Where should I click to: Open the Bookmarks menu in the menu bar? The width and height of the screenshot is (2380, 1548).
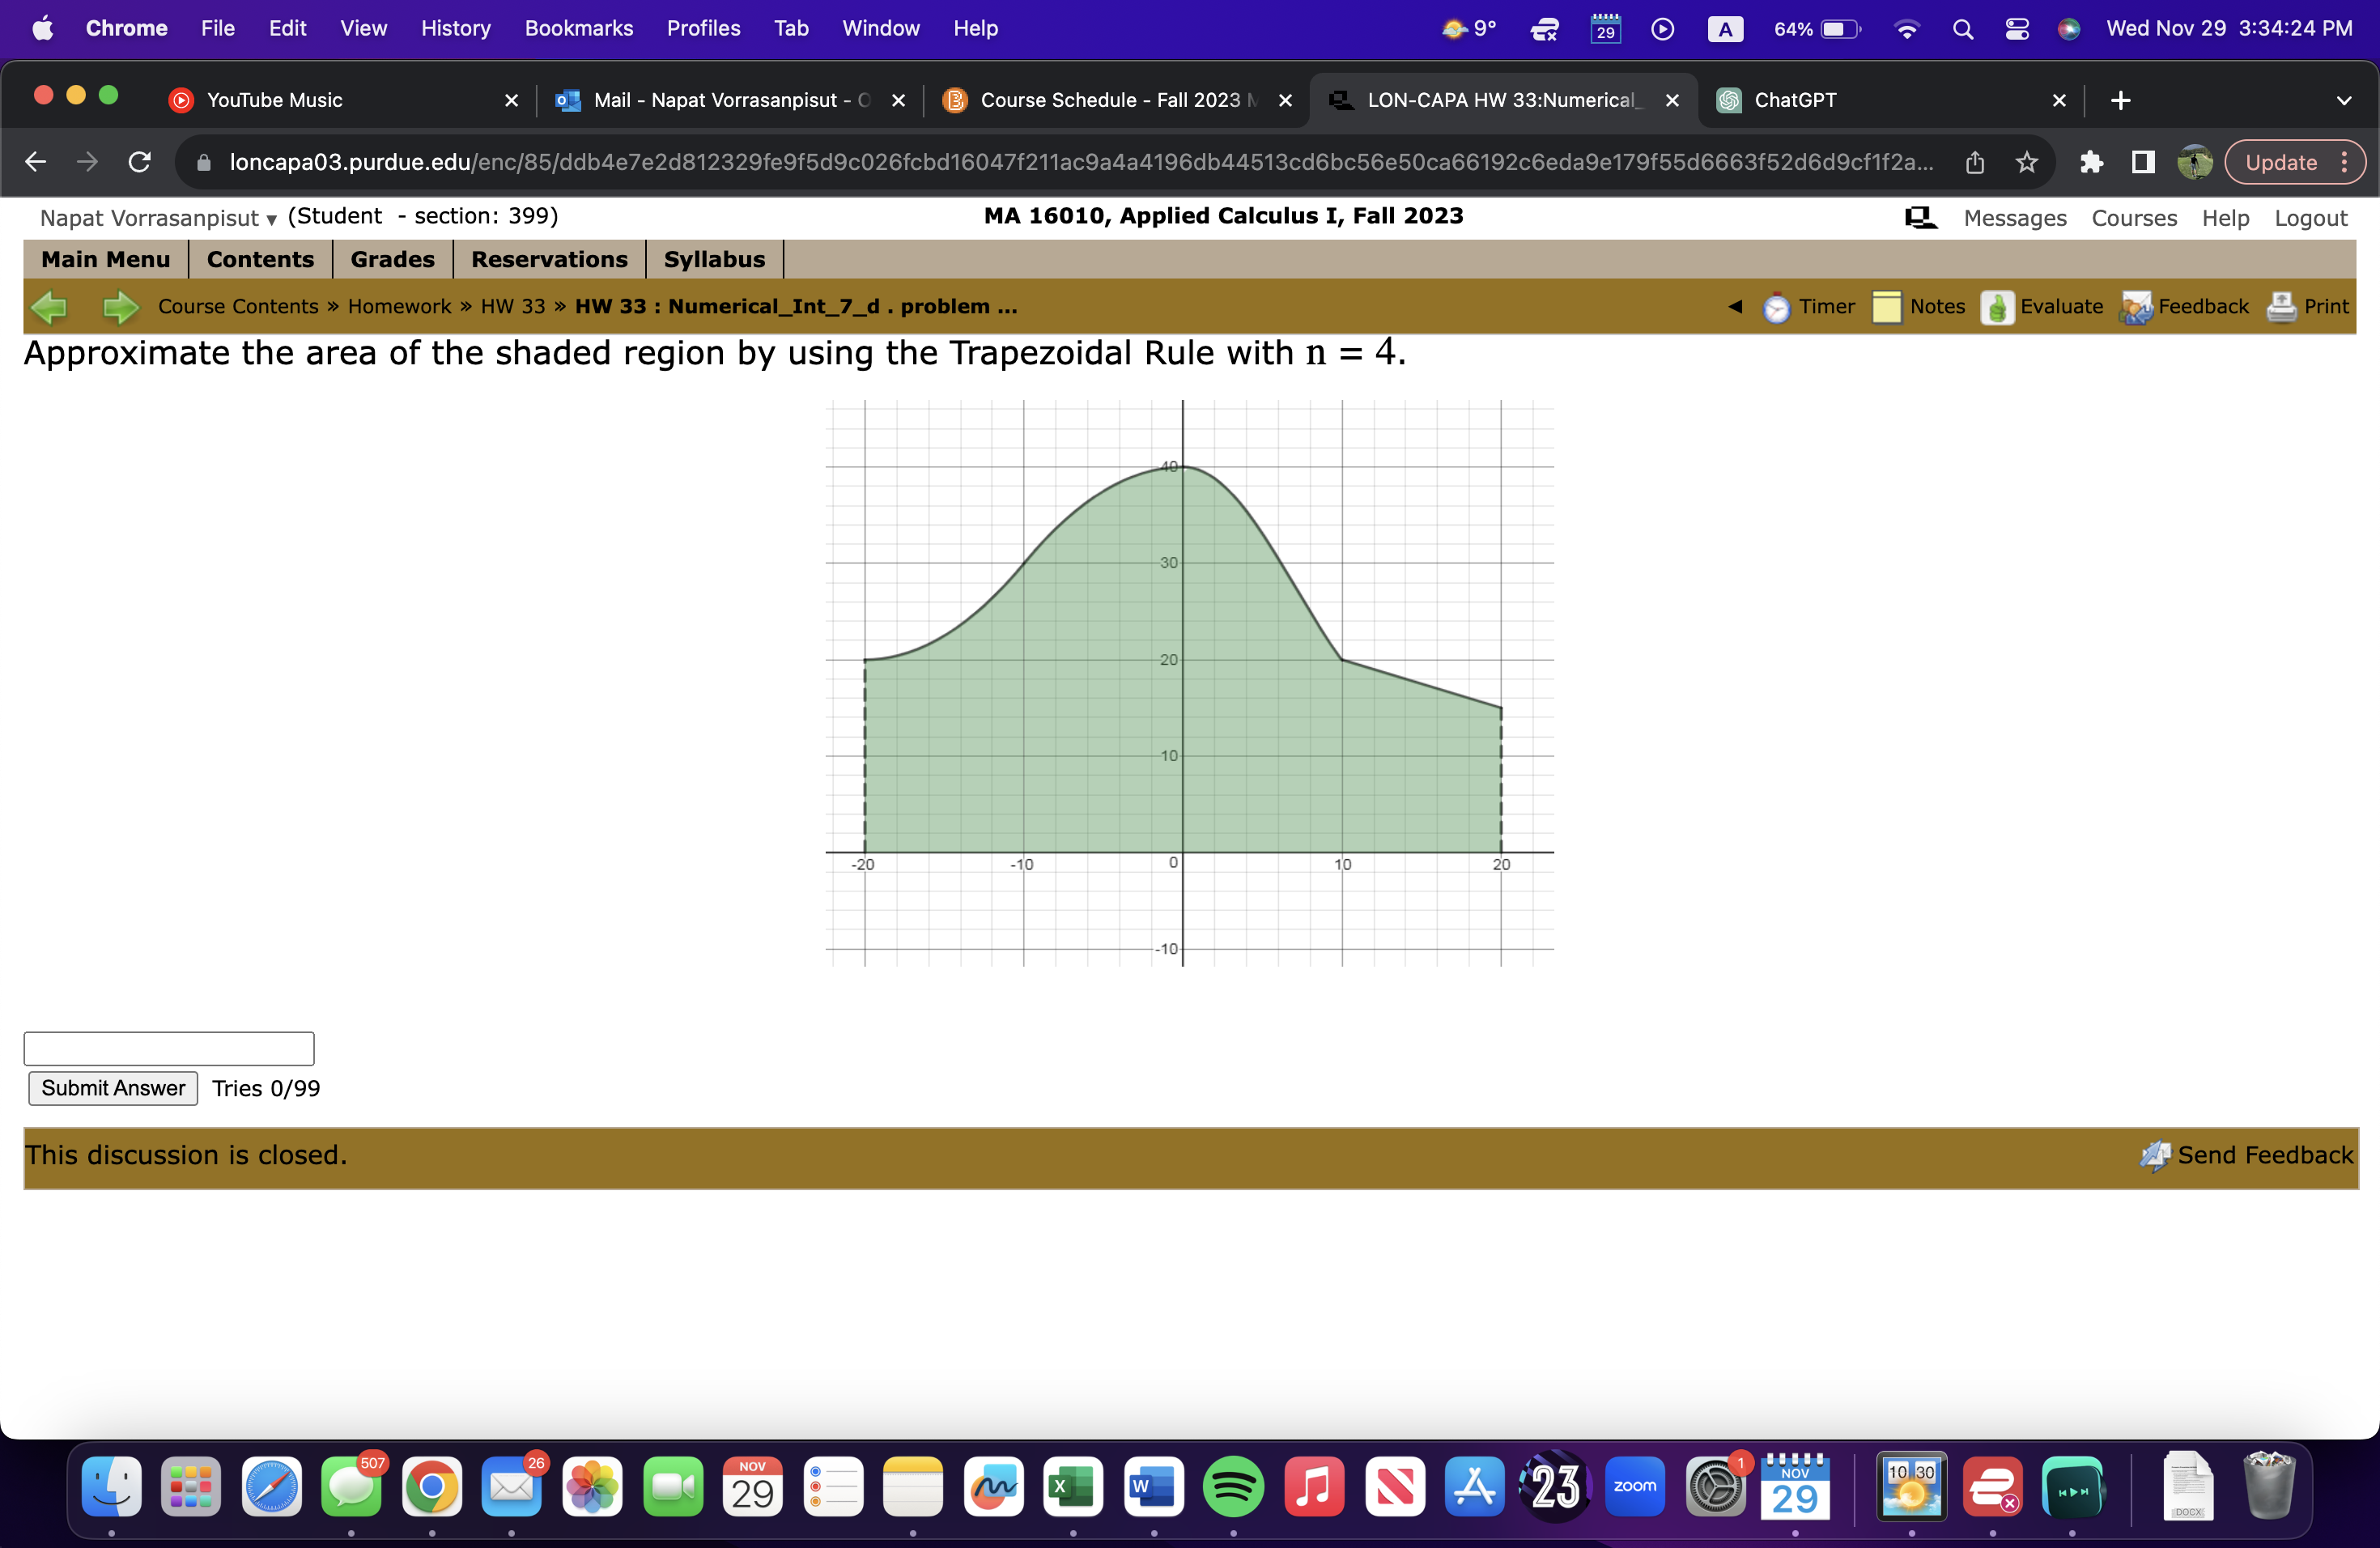(x=578, y=28)
